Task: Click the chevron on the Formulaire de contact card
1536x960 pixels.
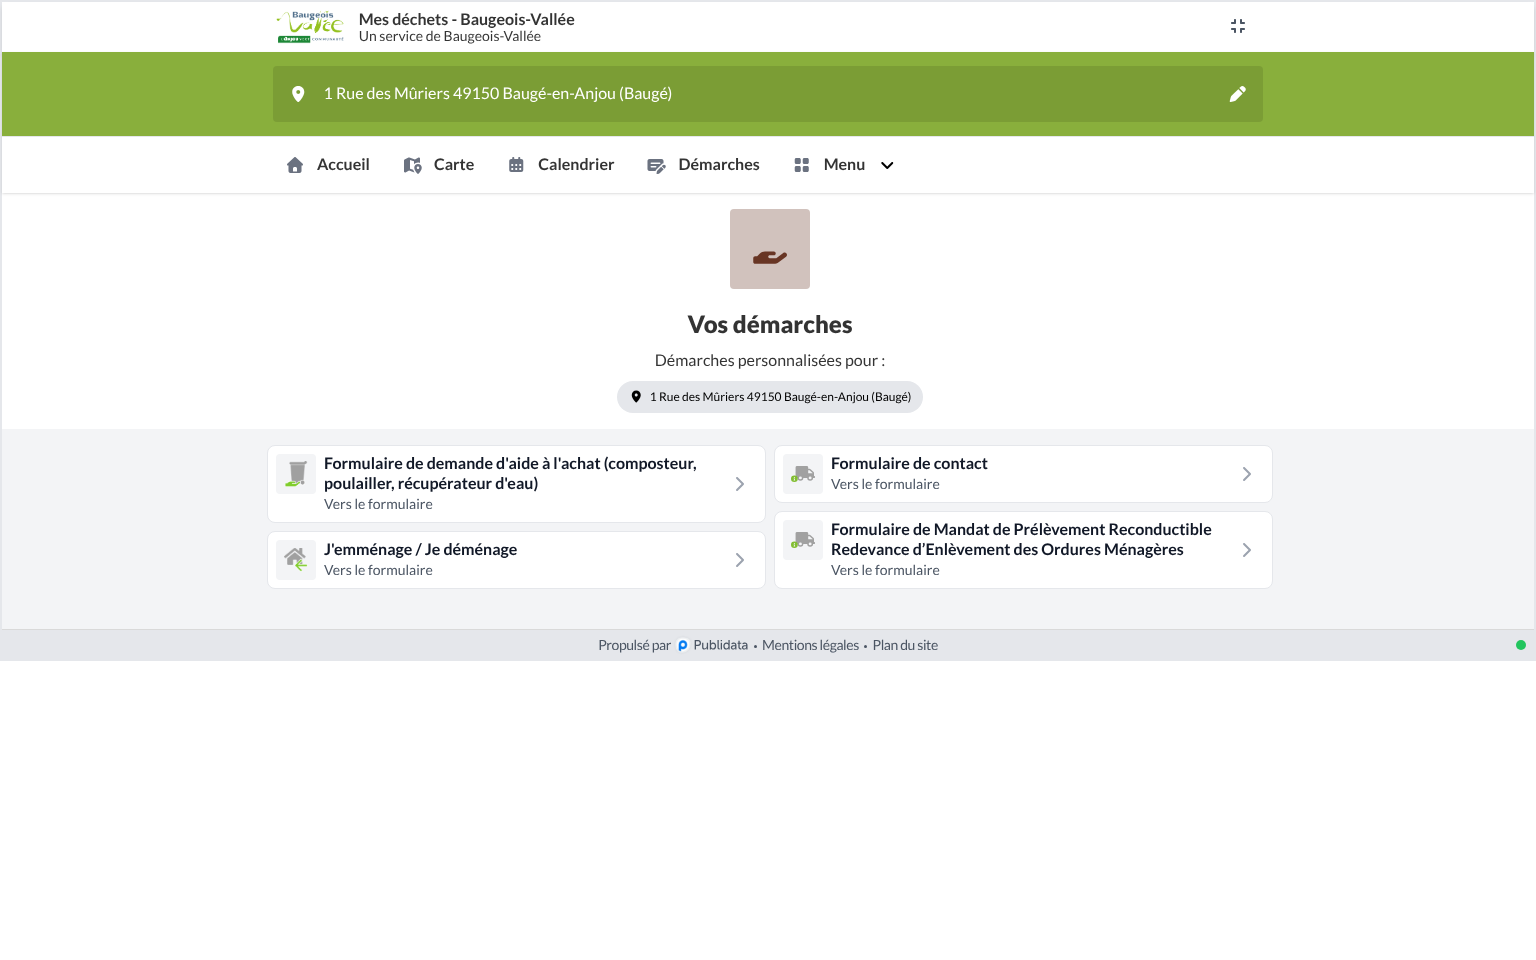Action: (1247, 474)
